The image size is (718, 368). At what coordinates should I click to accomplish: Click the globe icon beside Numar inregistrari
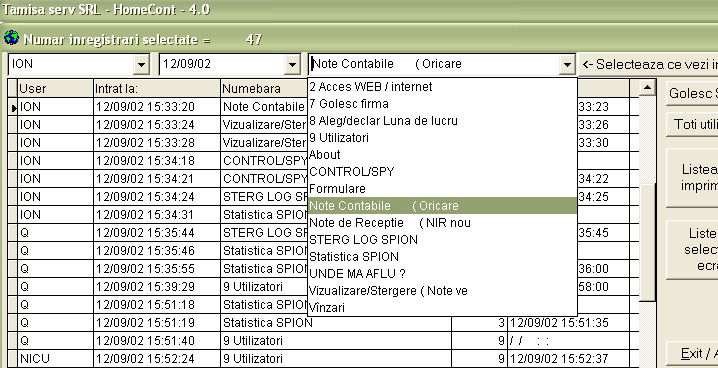[x=11, y=38]
